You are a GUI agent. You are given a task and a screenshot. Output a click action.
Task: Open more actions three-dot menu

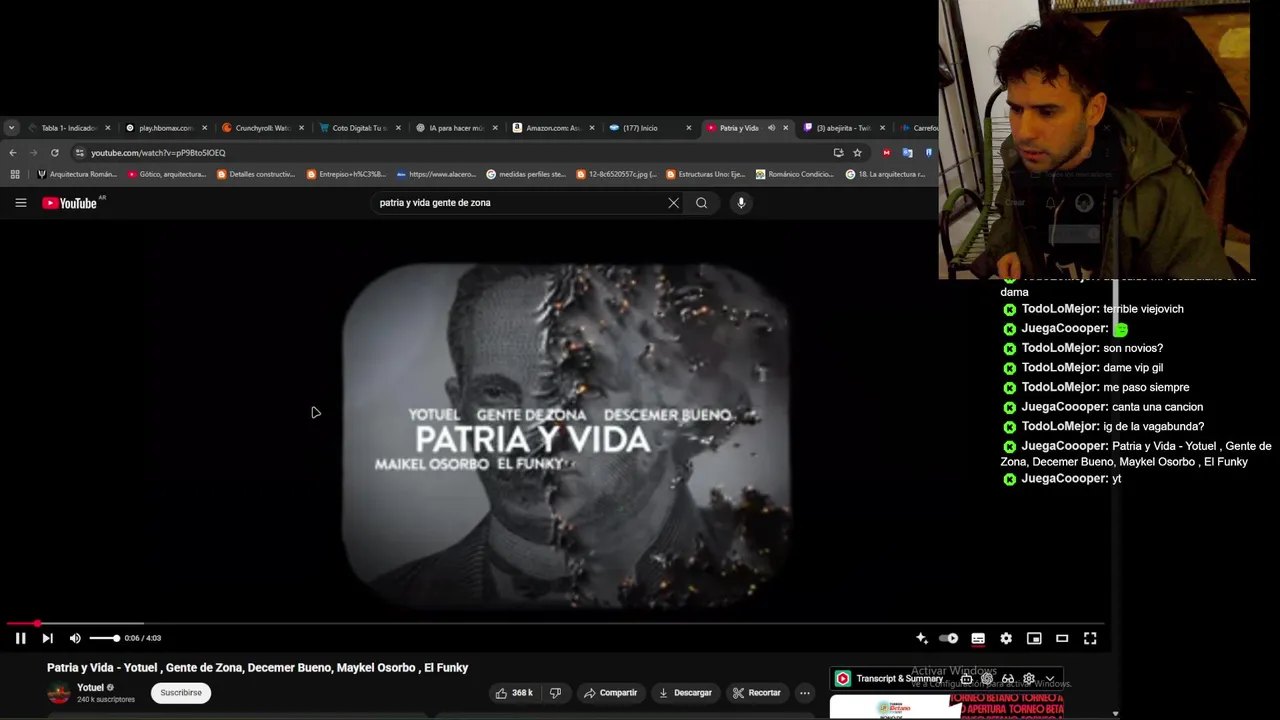[804, 693]
